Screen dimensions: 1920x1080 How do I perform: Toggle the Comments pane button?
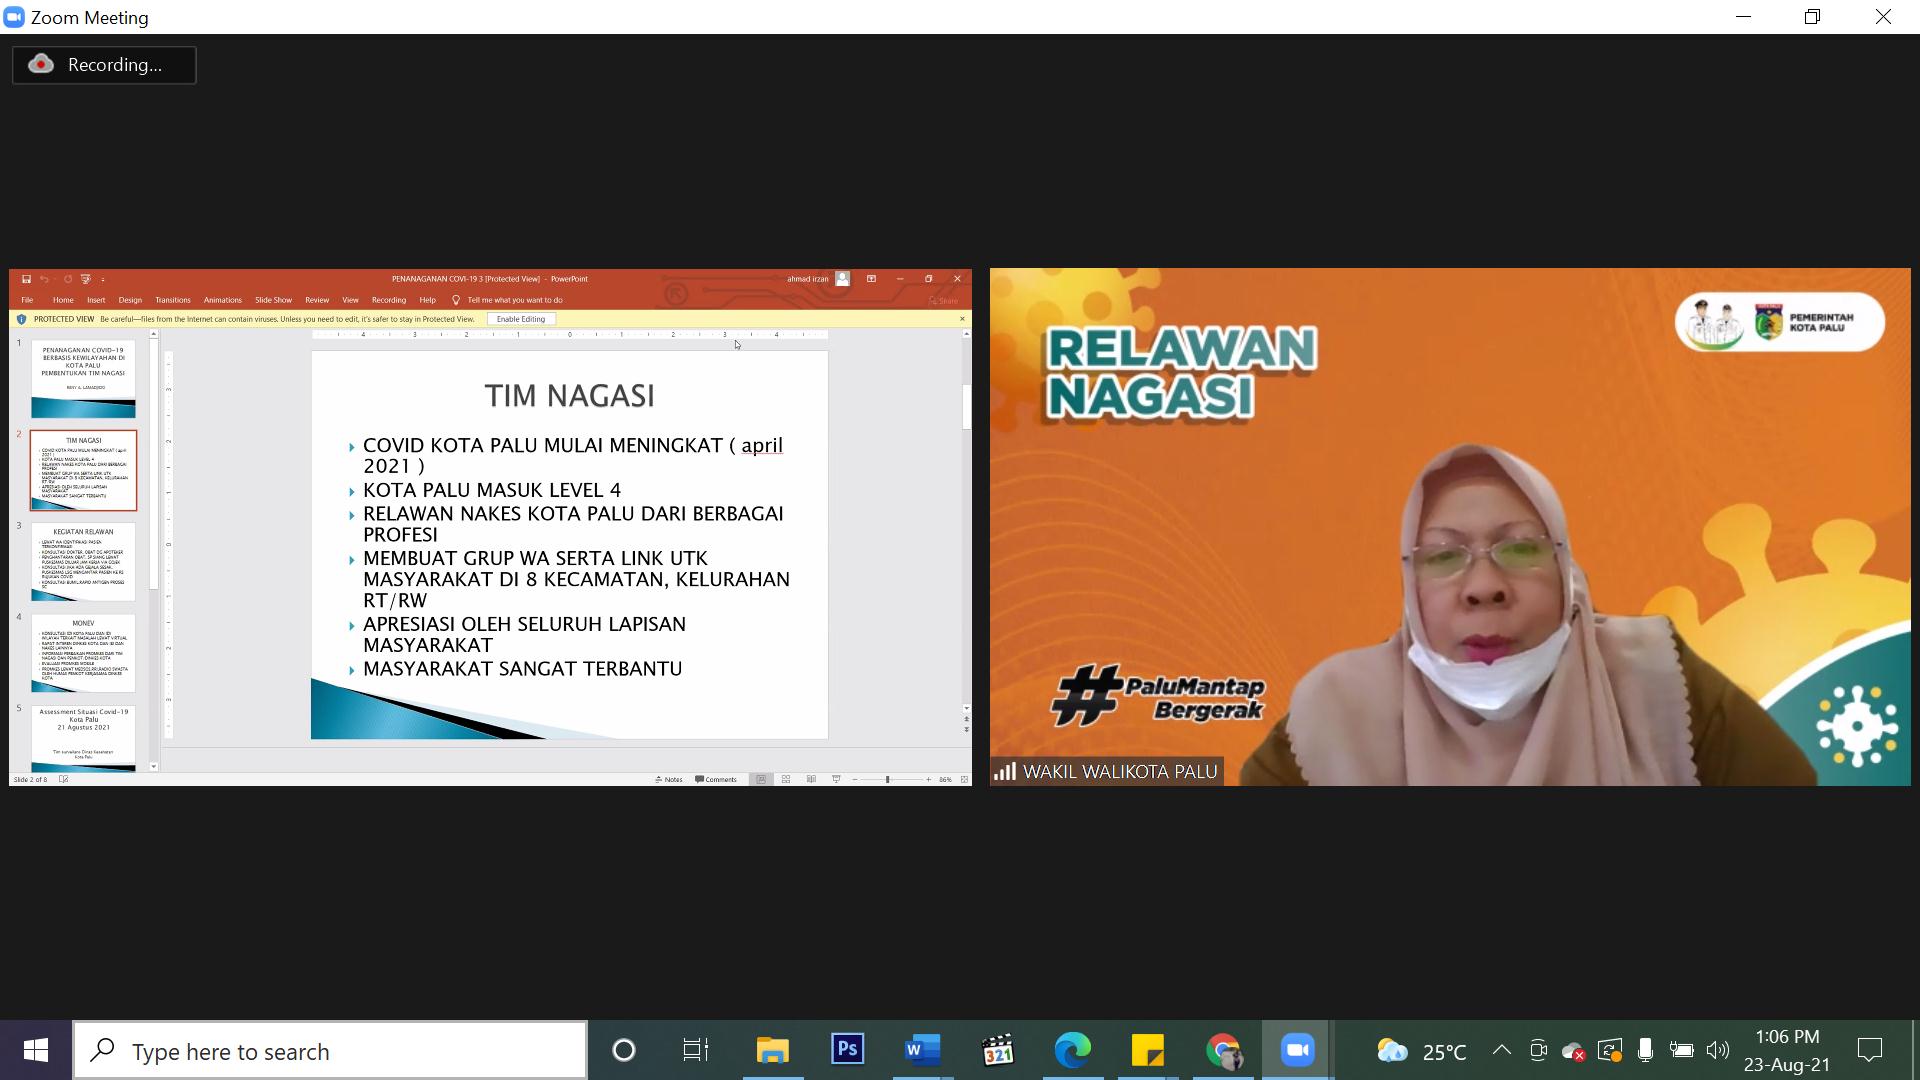tap(716, 779)
